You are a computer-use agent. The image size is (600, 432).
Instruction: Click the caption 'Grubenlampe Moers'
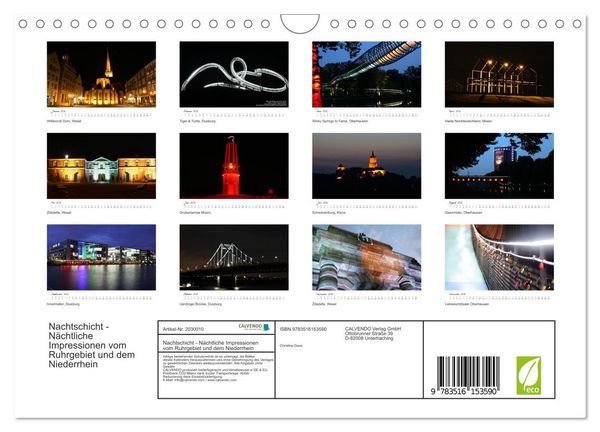(x=195, y=212)
